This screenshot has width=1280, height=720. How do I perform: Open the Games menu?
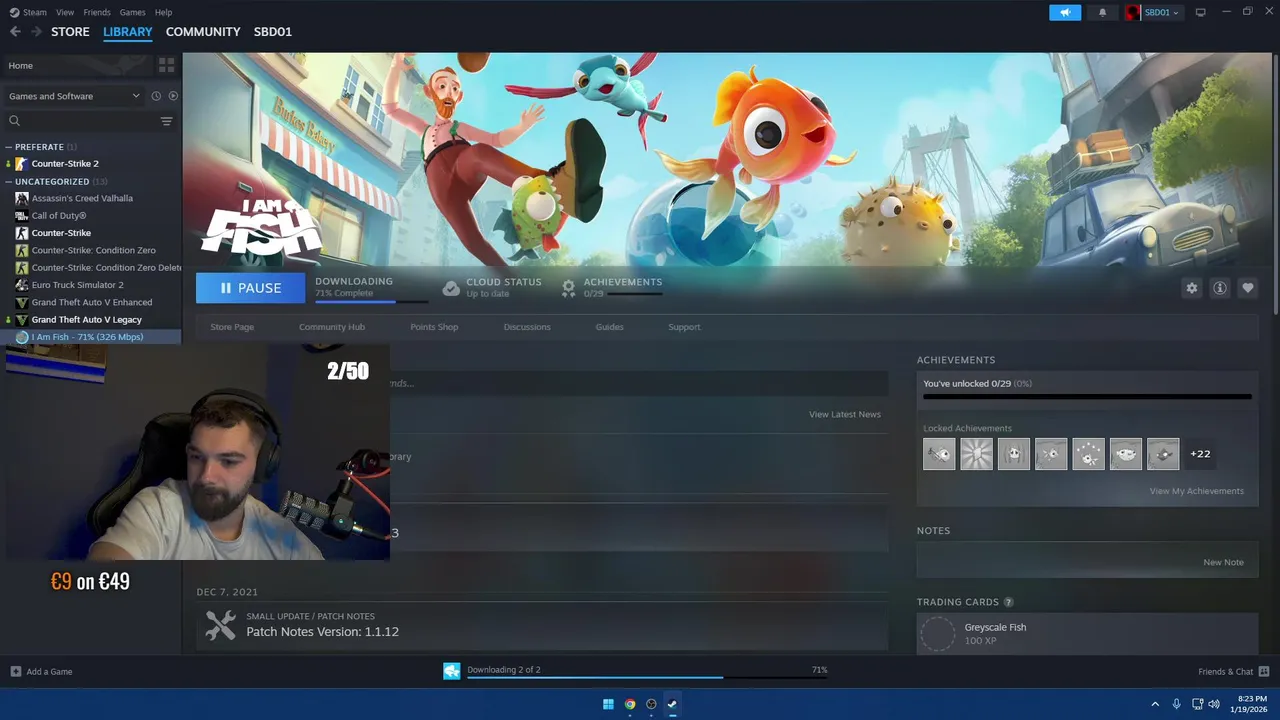point(132,12)
